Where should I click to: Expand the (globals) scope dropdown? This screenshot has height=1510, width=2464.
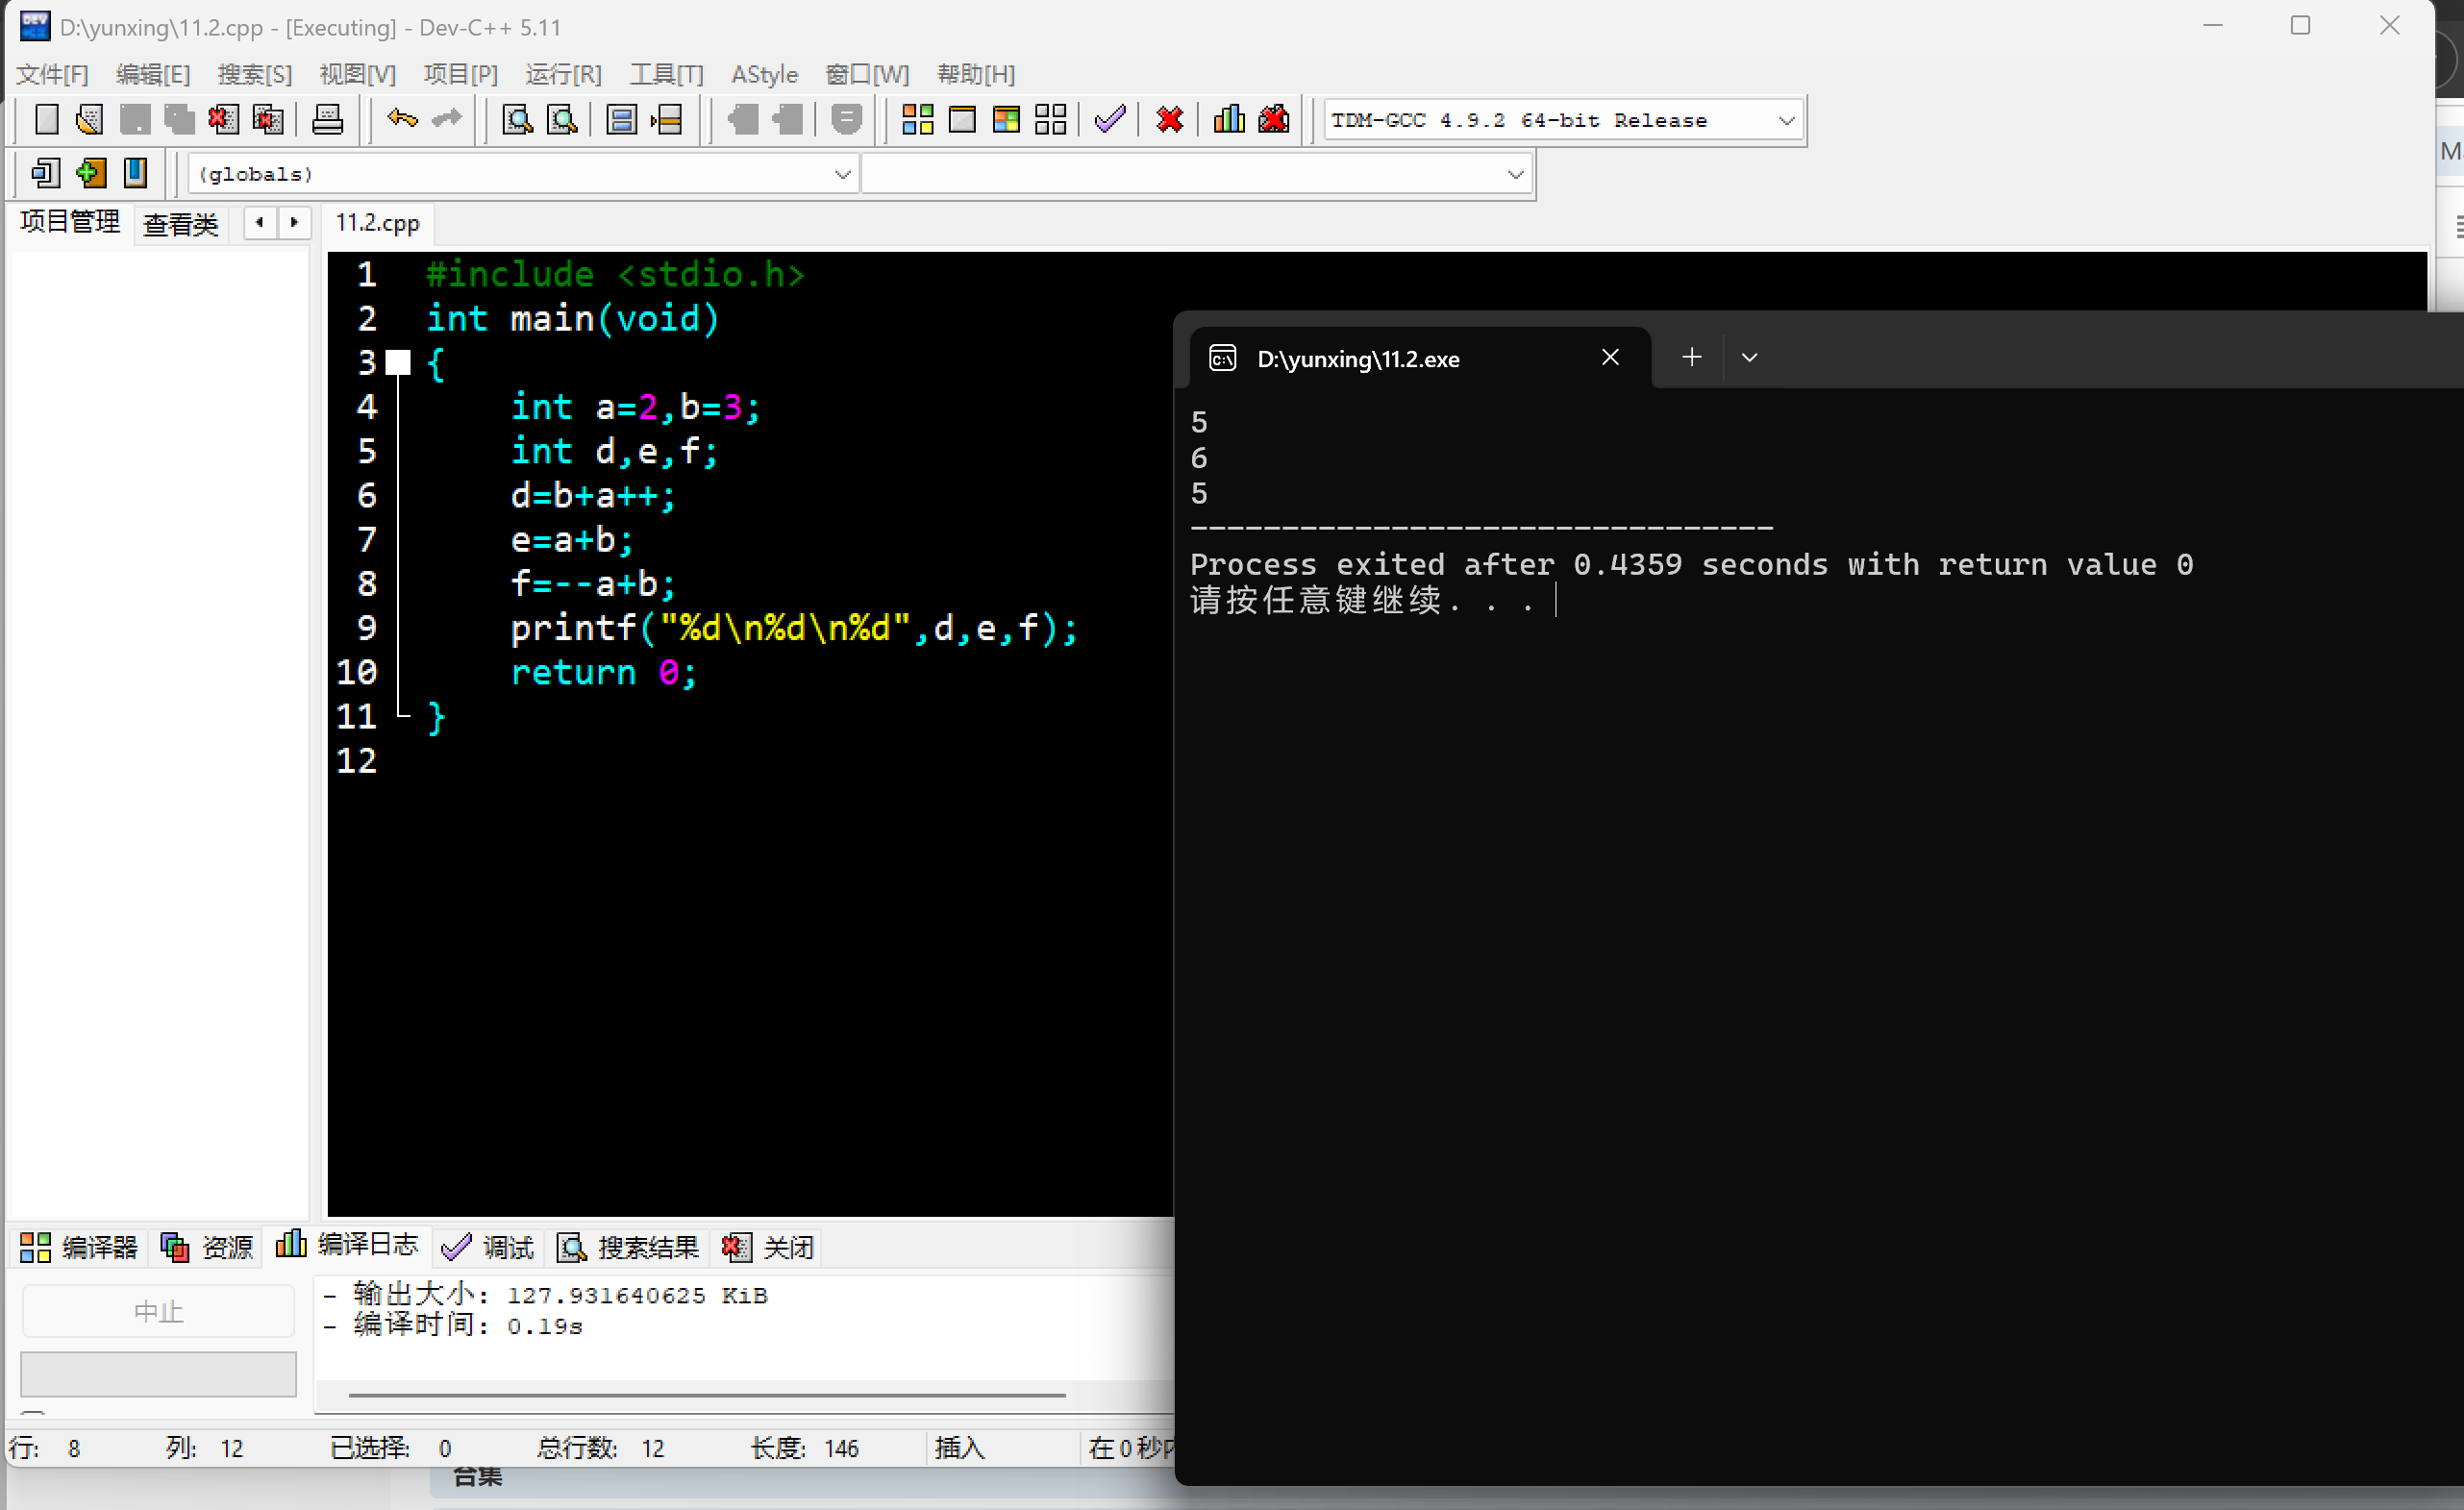coord(842,174)
